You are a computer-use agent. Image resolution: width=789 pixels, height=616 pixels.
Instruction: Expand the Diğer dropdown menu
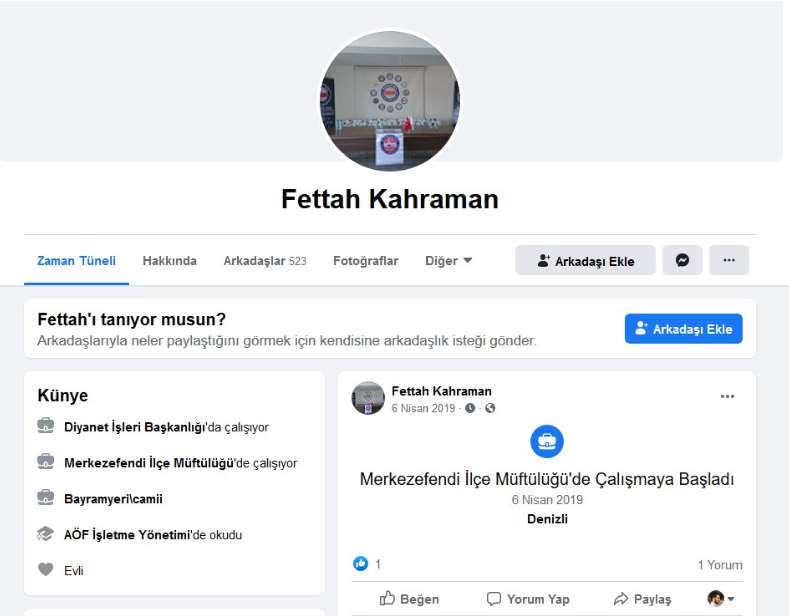448,261
